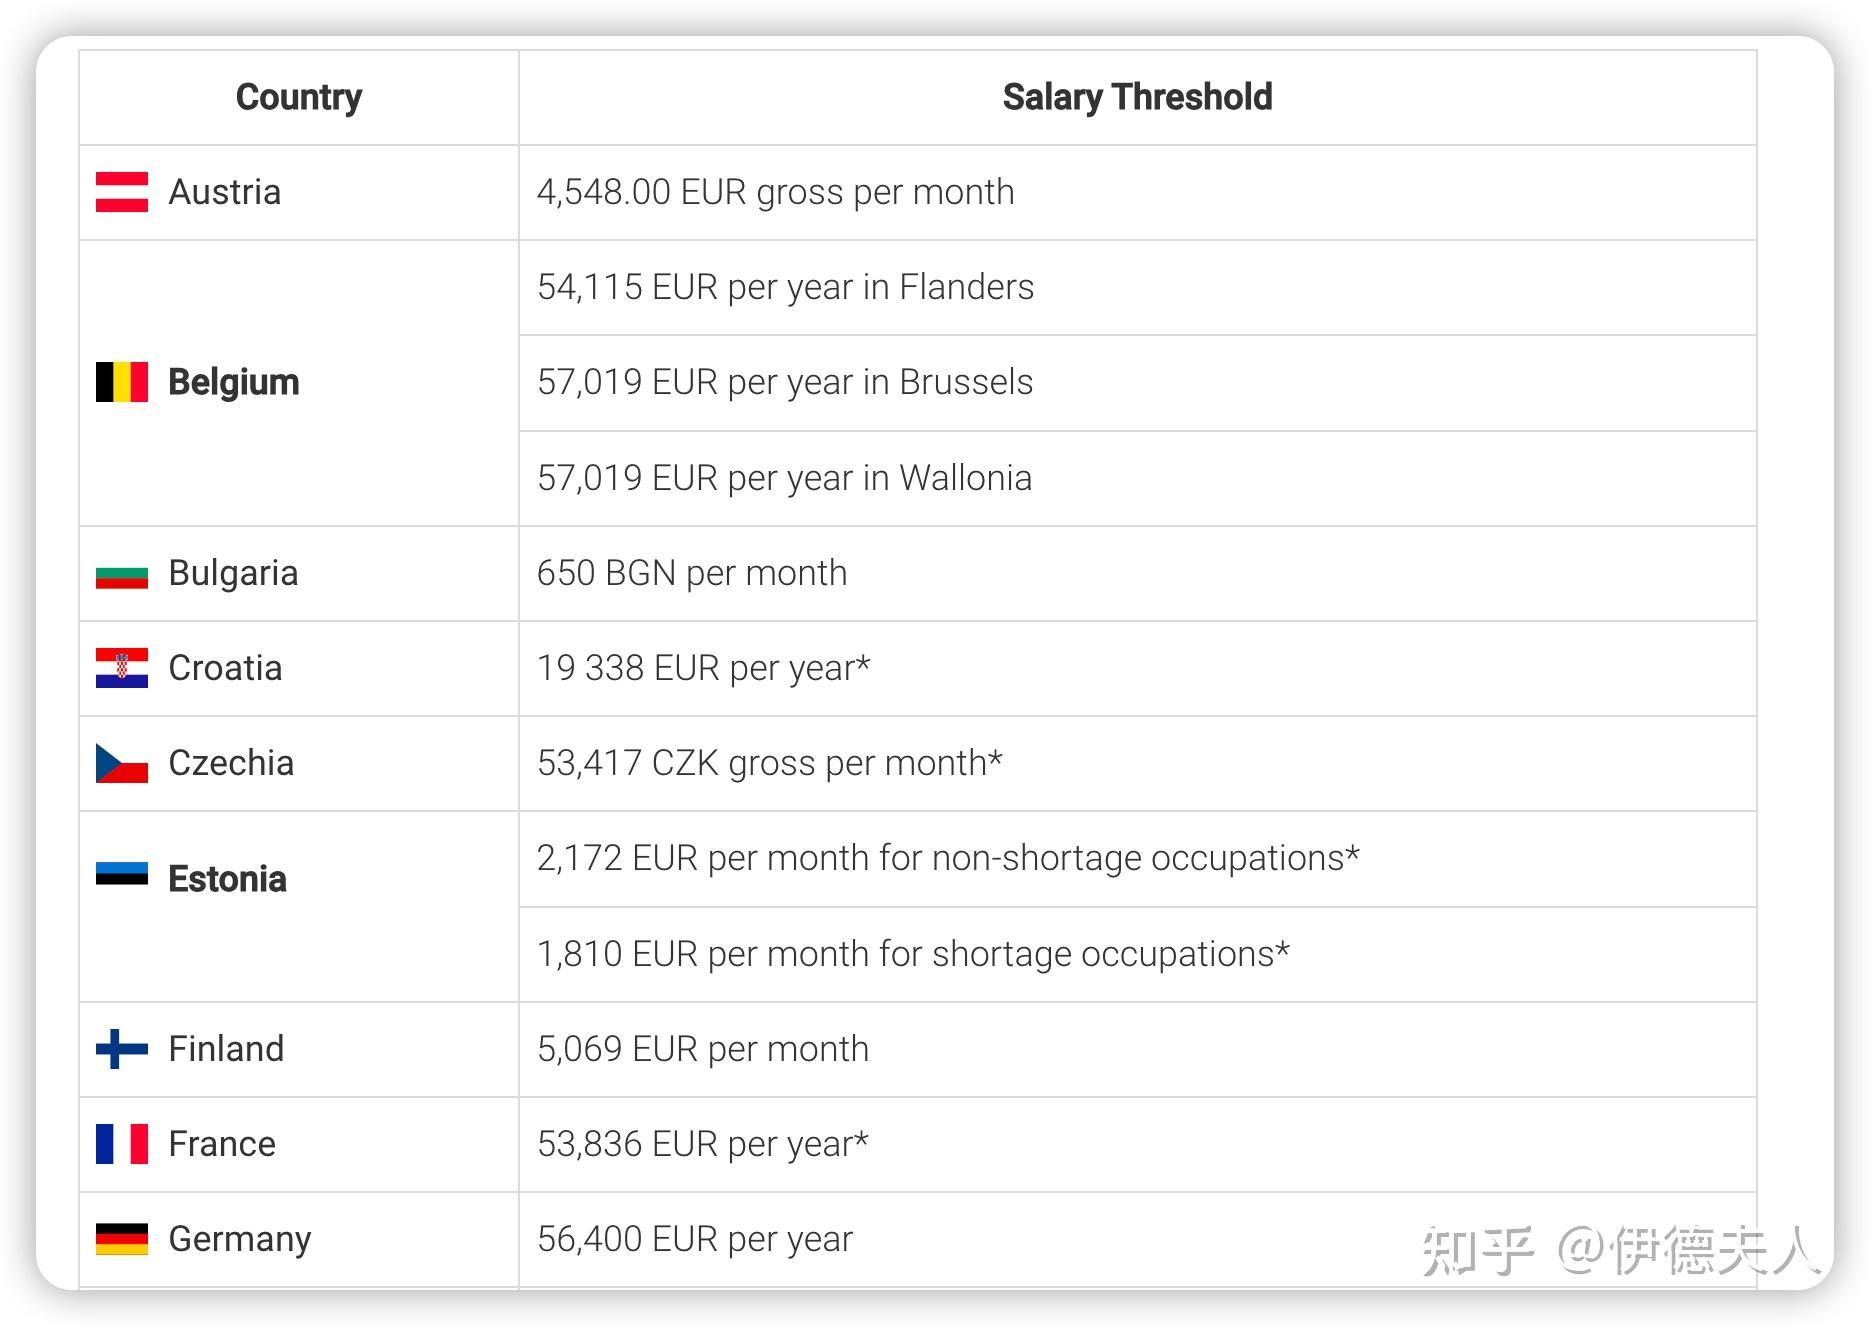The image size is (1870, 1326).
Task: Click the Finland 5,069 EUR cell
Action: pos(703,1049)
